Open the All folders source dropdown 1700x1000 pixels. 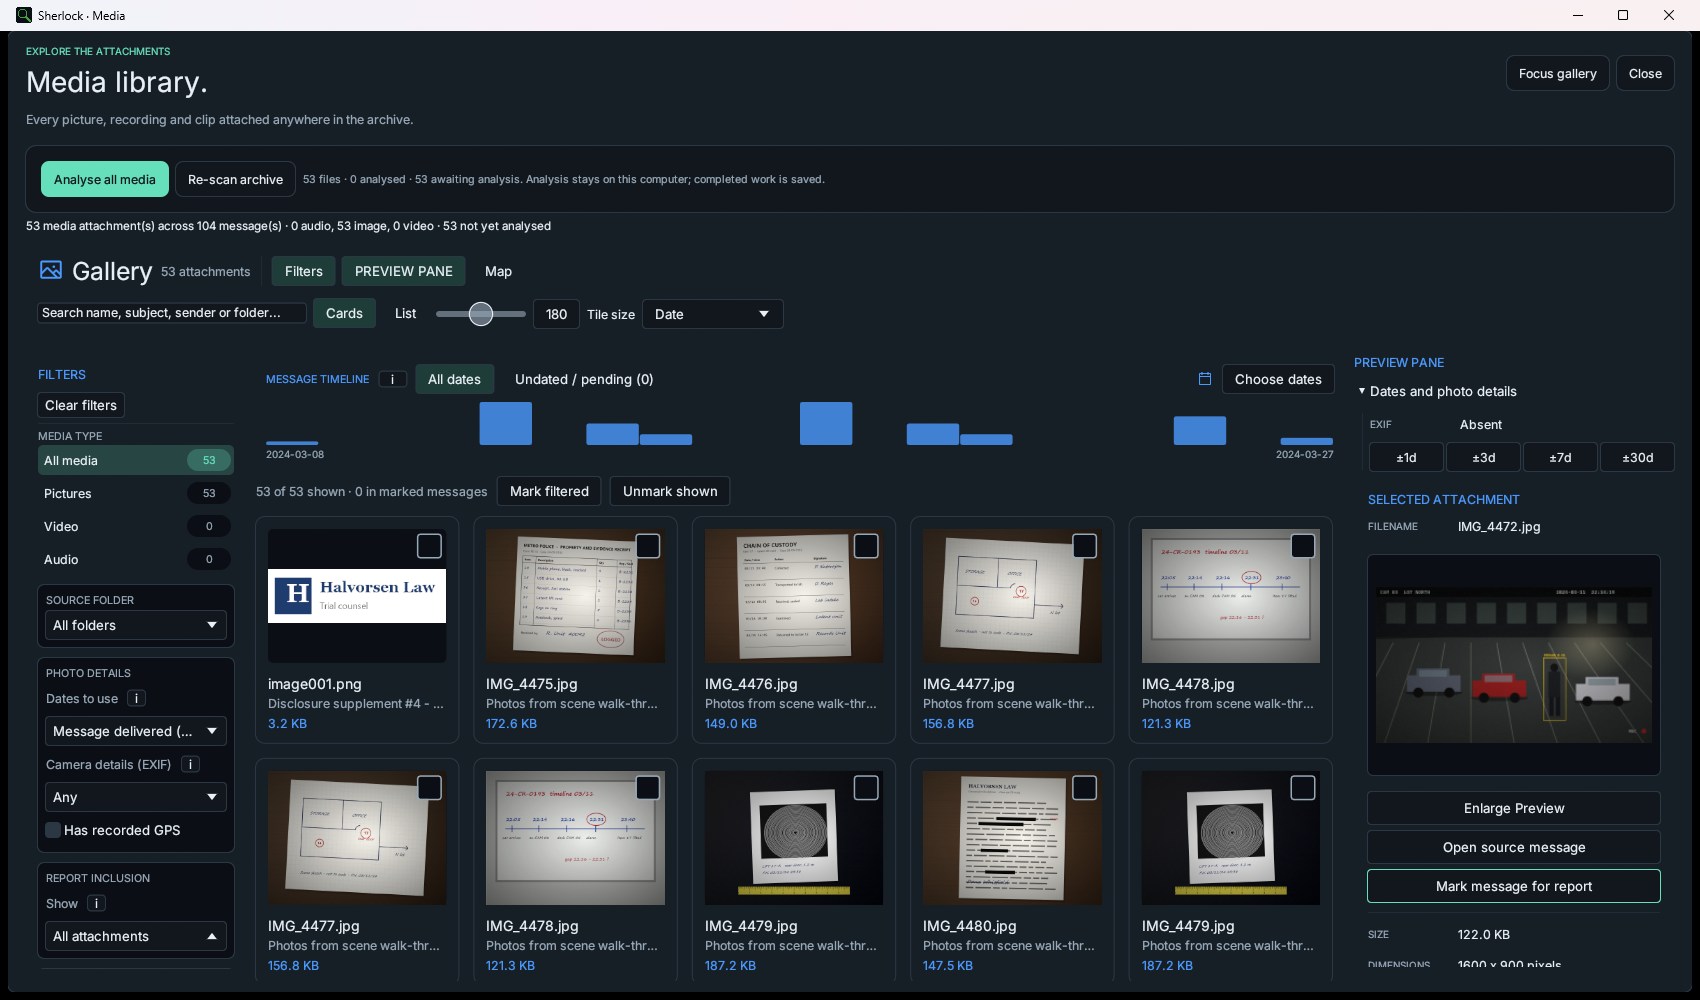tap(135, 626)
